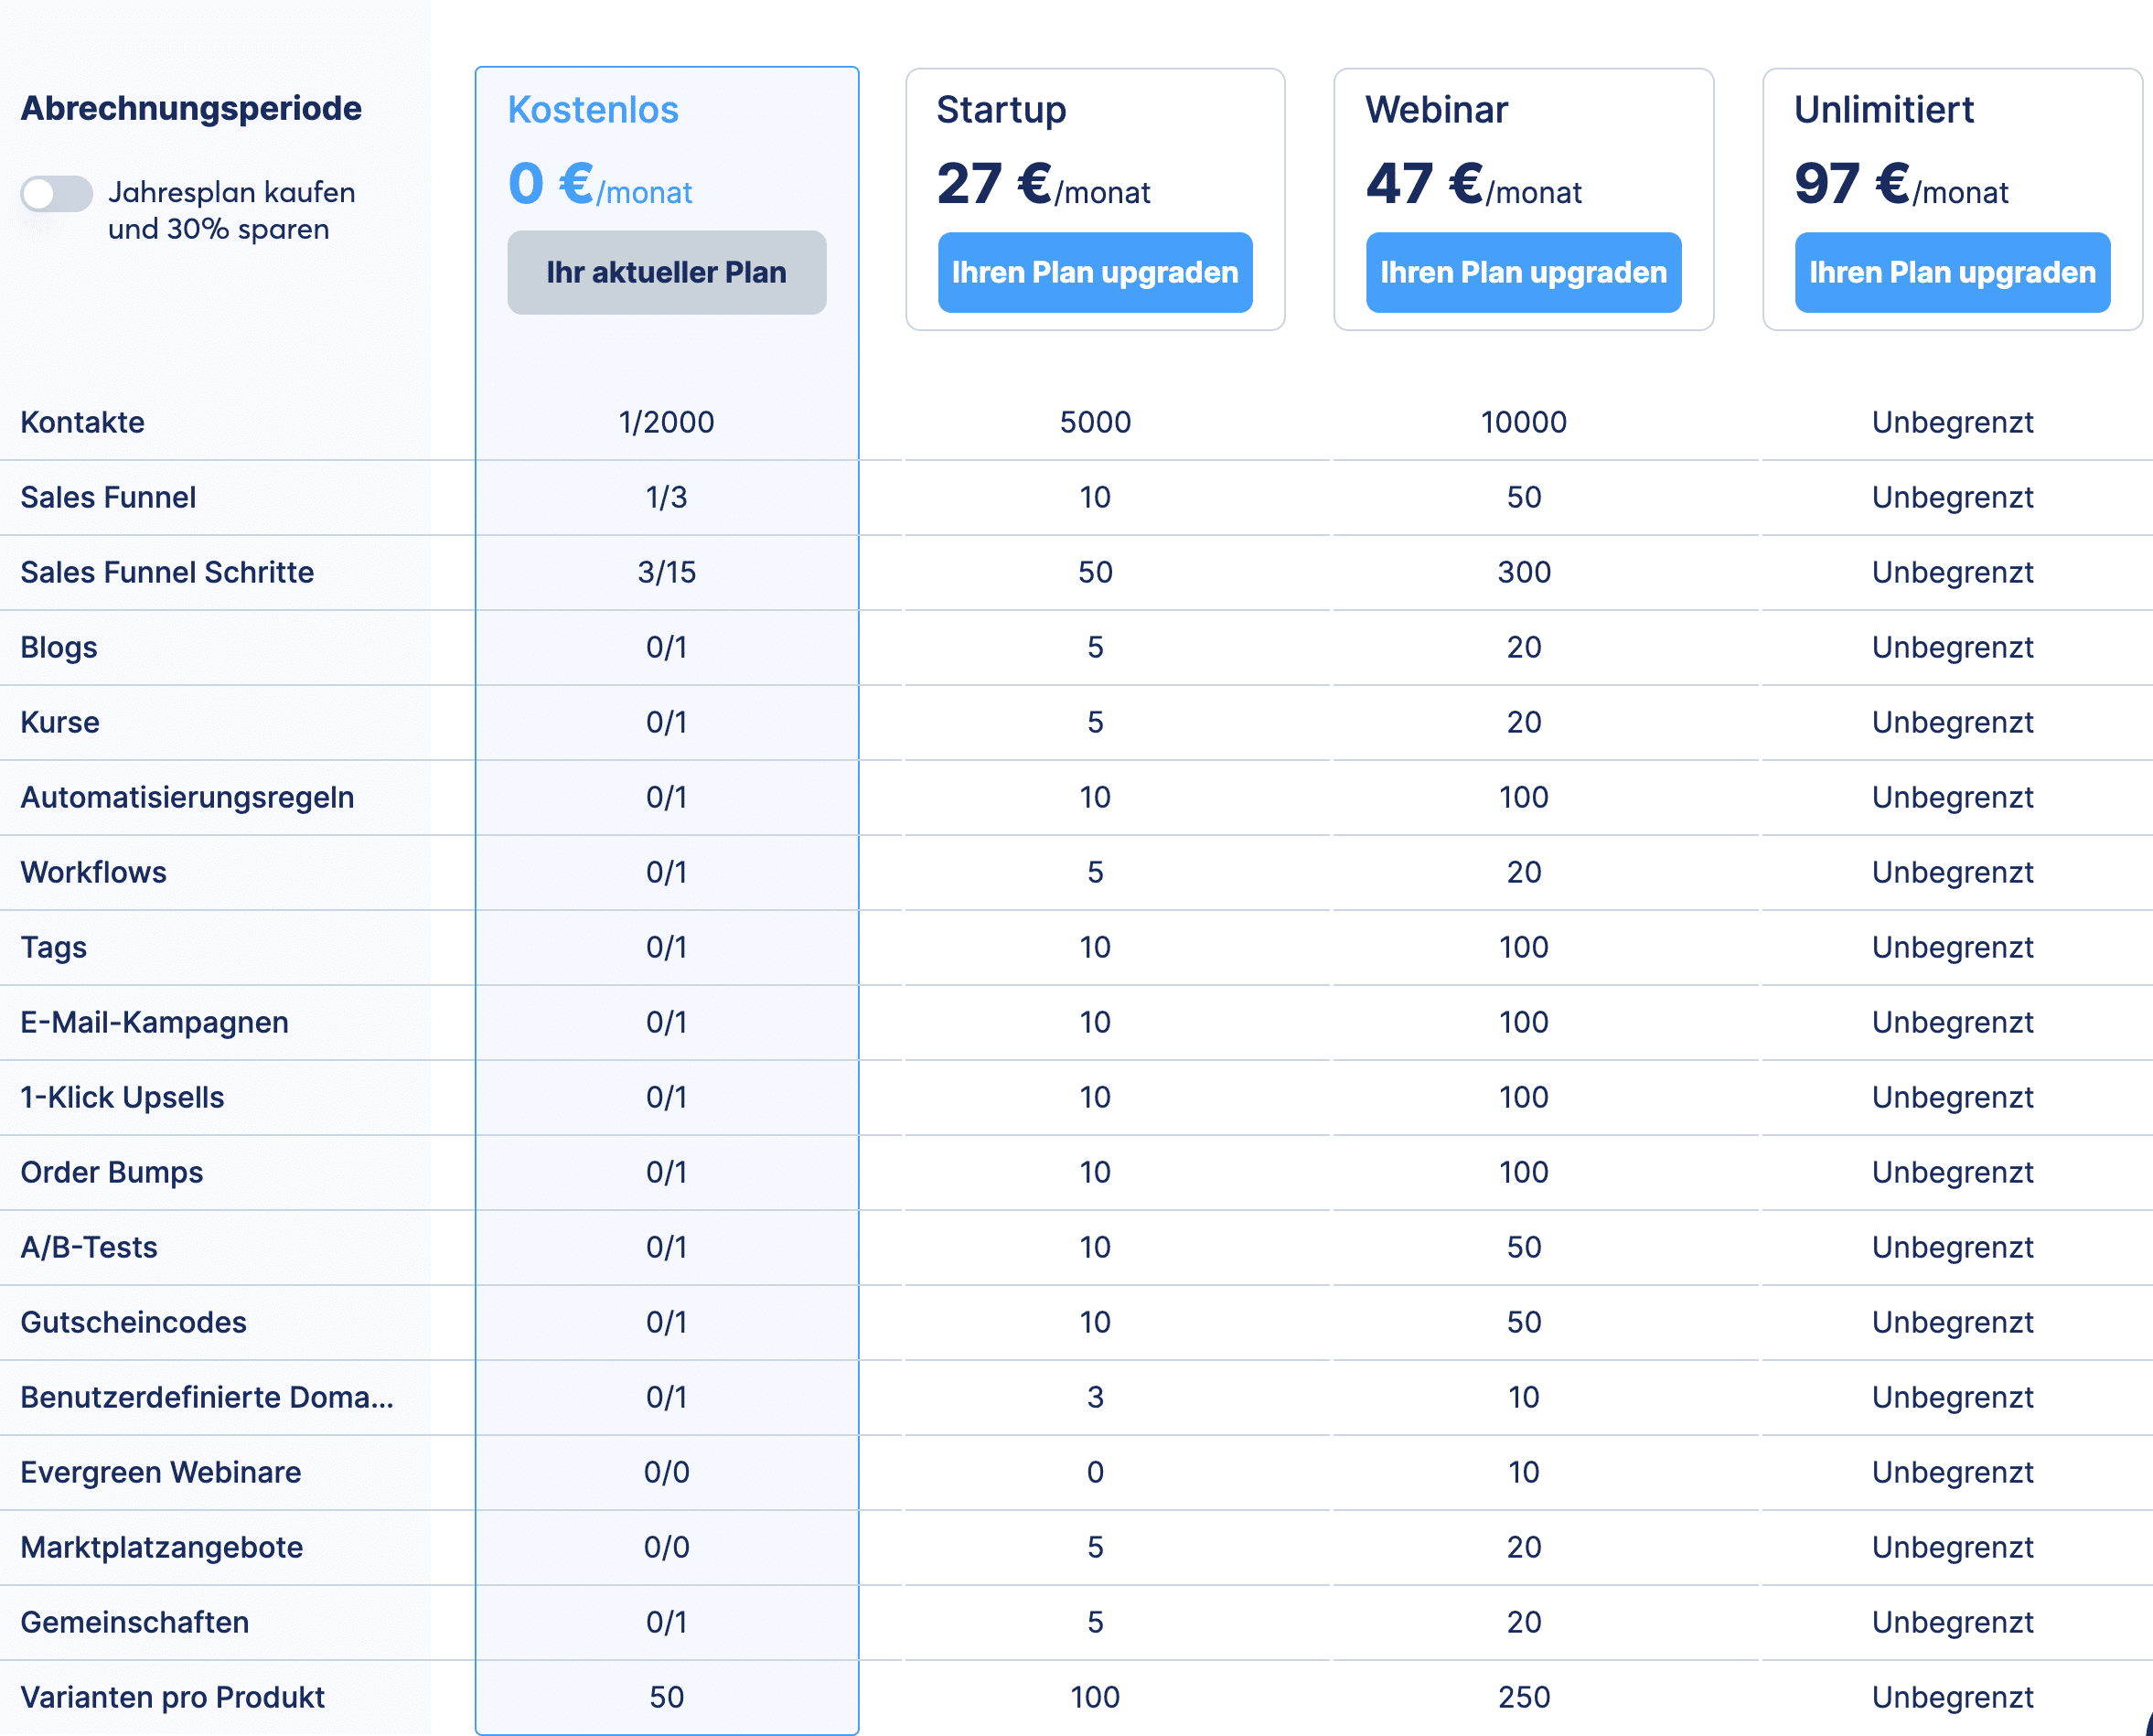
Task: Click the Kurse row label
Action: [60, 722]
